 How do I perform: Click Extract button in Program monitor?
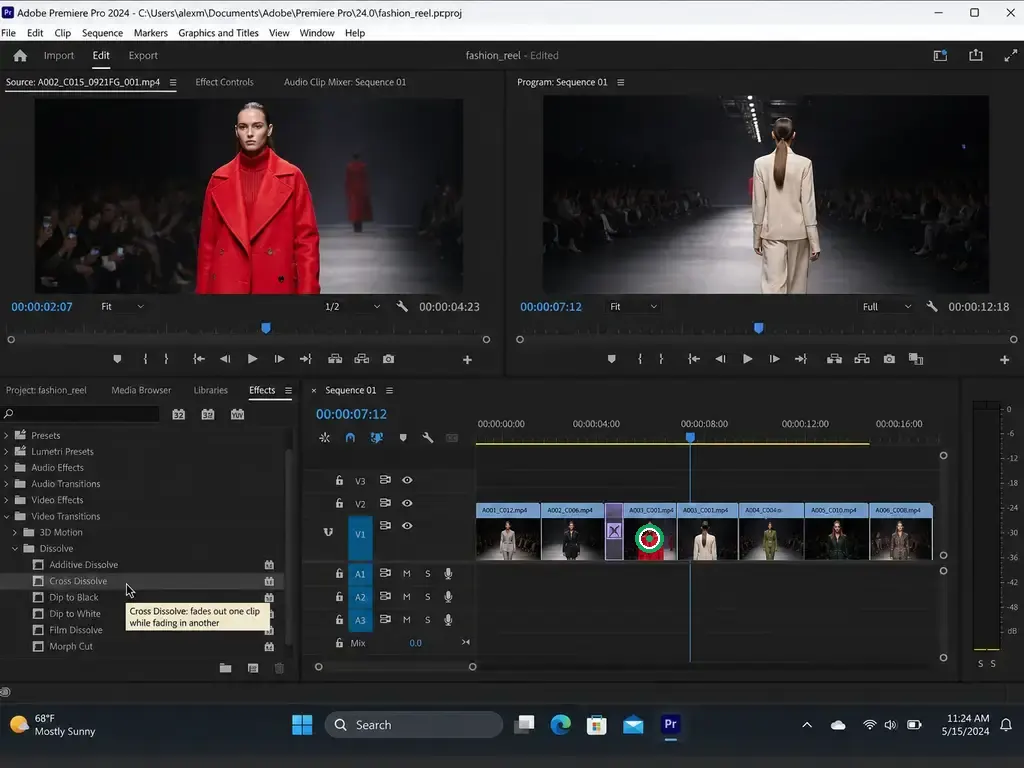[x=862, y=359]
